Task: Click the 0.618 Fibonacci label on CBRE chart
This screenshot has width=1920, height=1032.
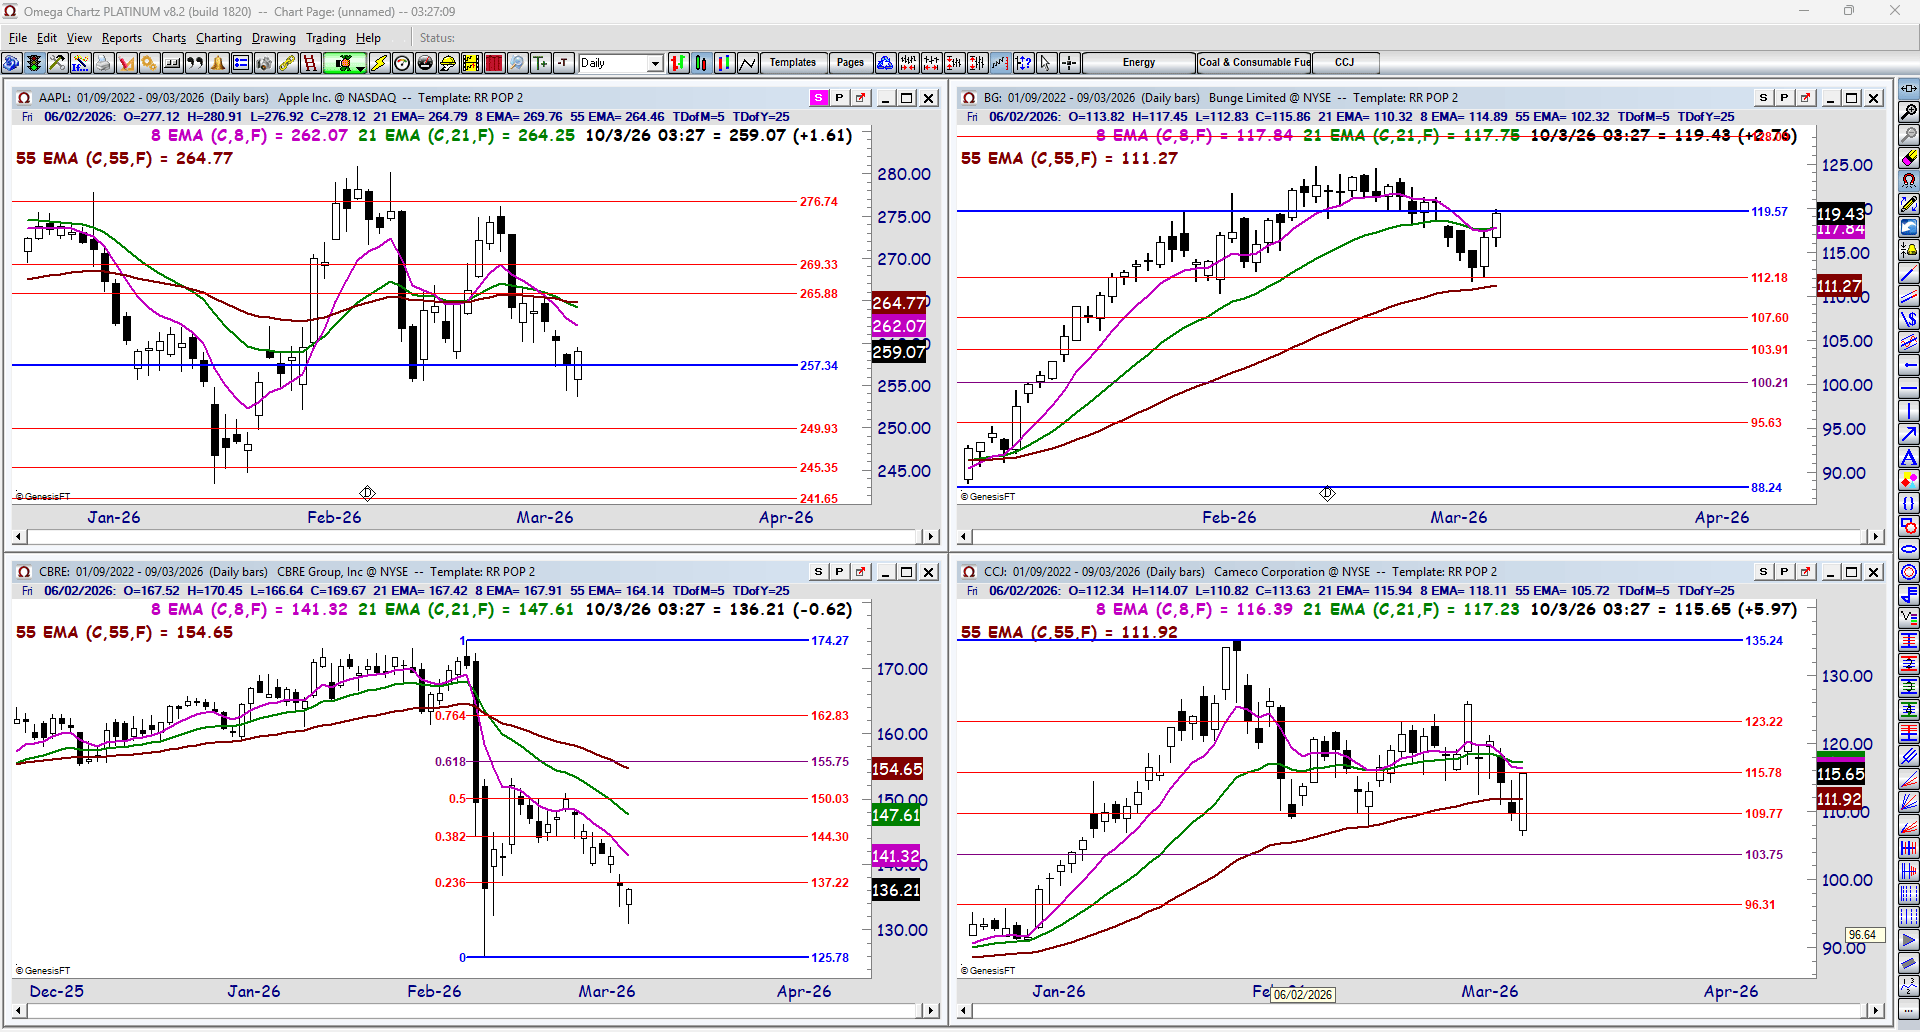Action: [x=450, y=762]
